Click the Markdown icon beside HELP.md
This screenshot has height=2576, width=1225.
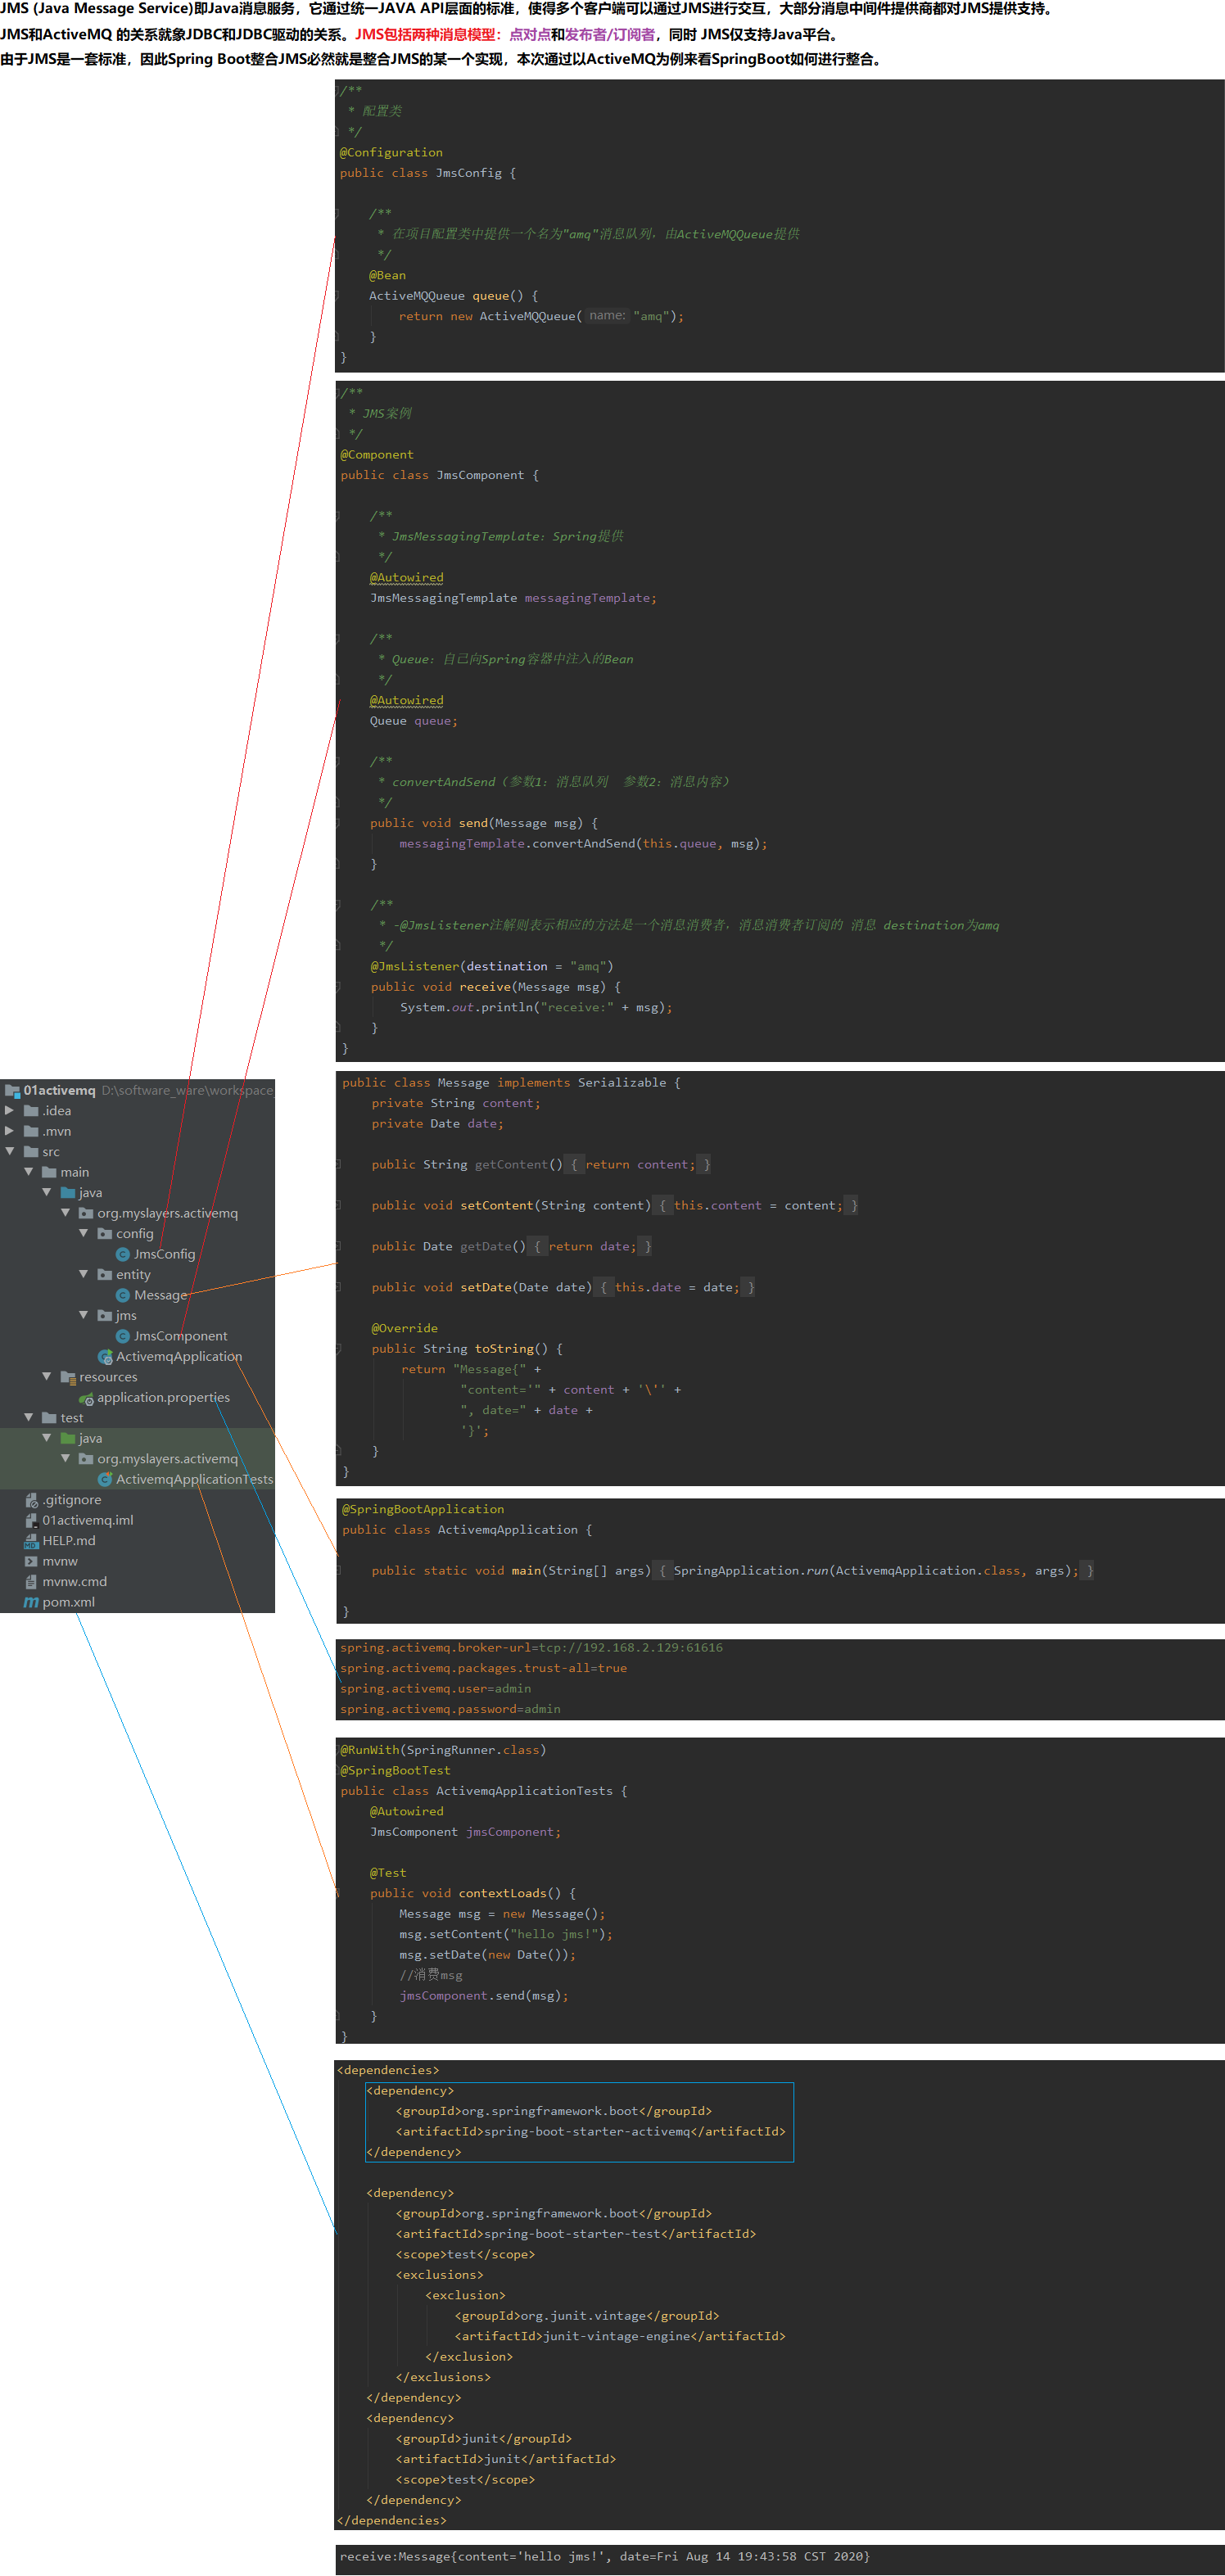(31, 1541)
